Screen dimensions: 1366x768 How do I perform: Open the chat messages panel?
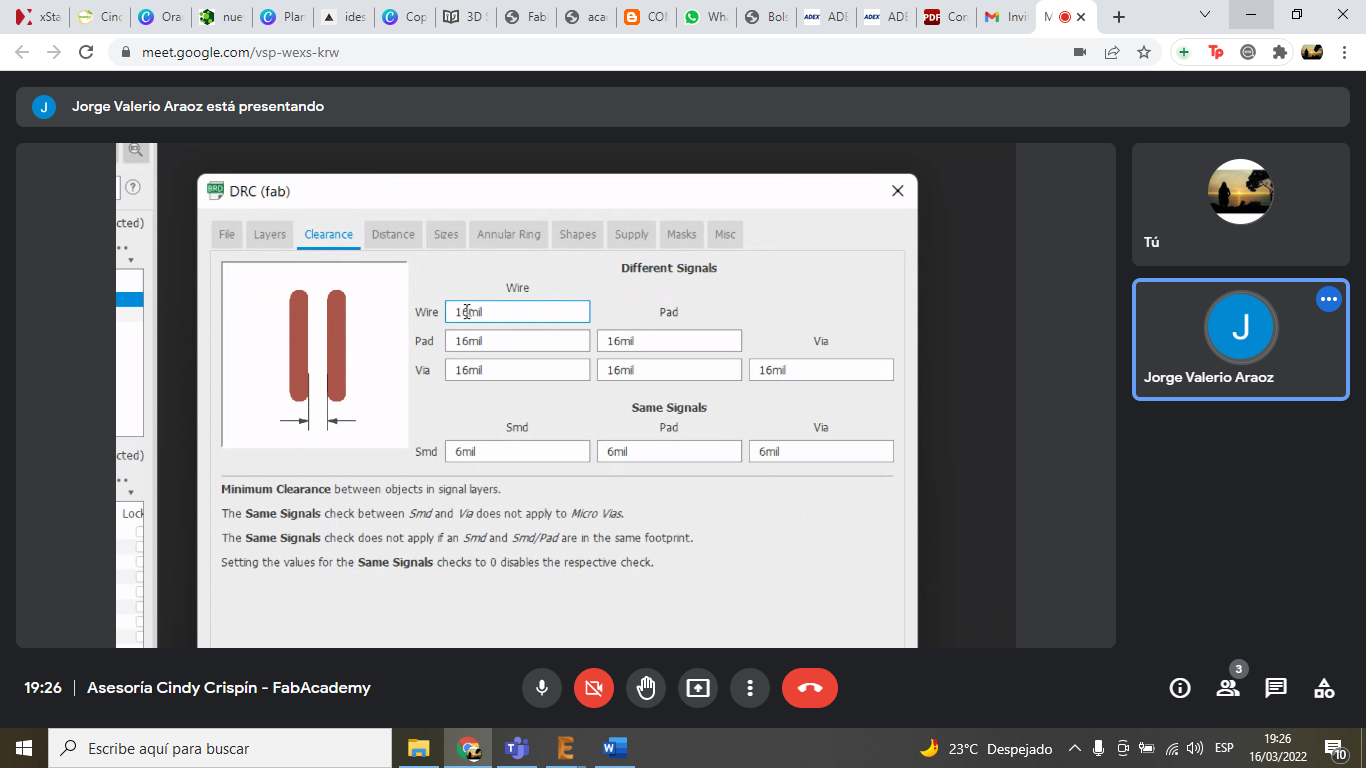pos(1276,688)
